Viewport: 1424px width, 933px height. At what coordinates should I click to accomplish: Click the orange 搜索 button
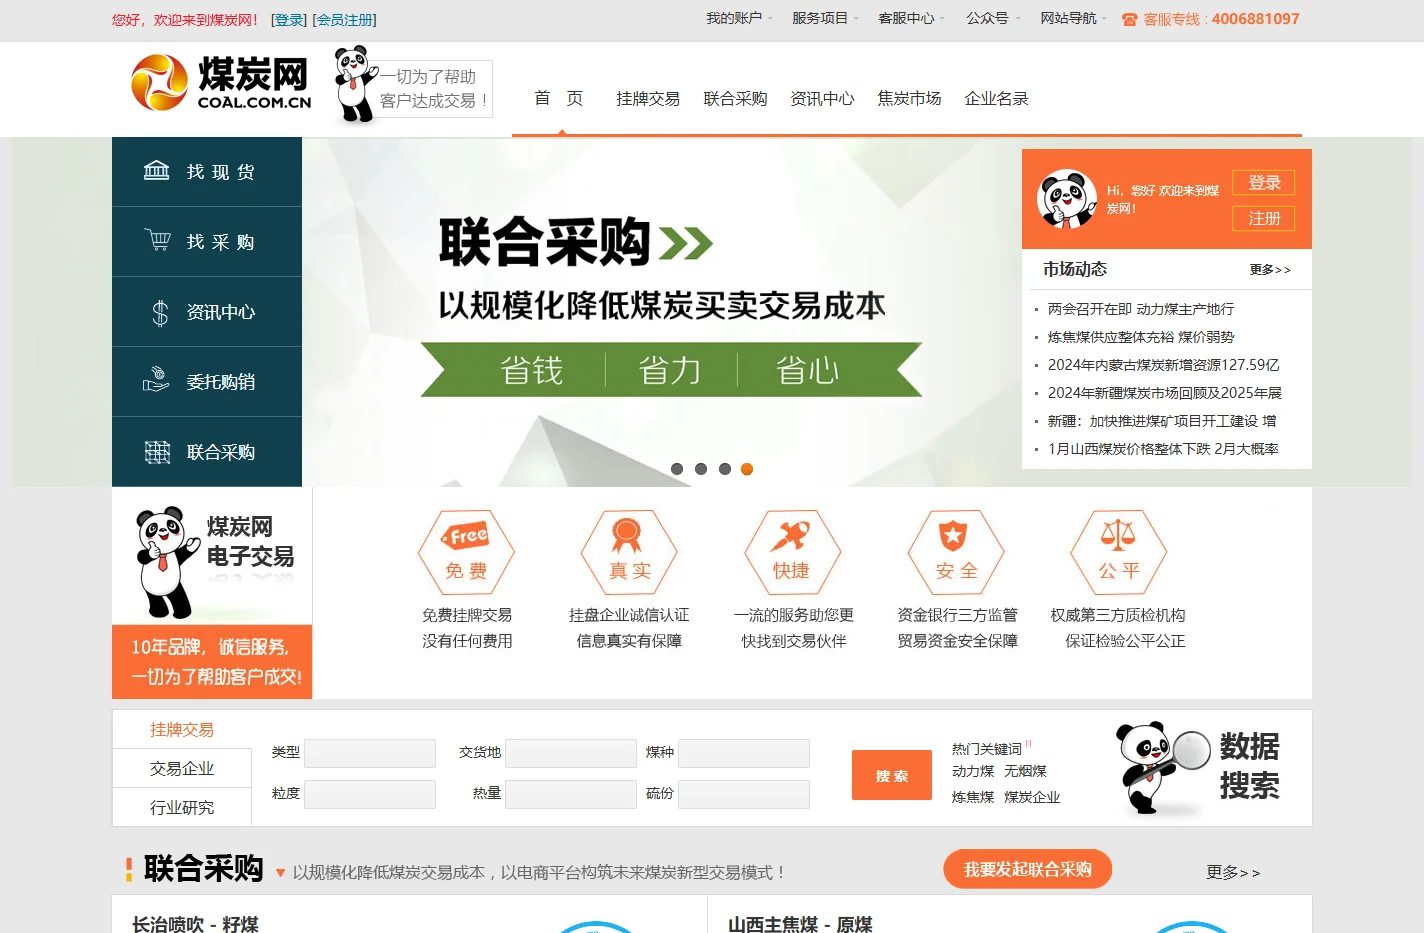pyautogui.click(x=892, y=775)
